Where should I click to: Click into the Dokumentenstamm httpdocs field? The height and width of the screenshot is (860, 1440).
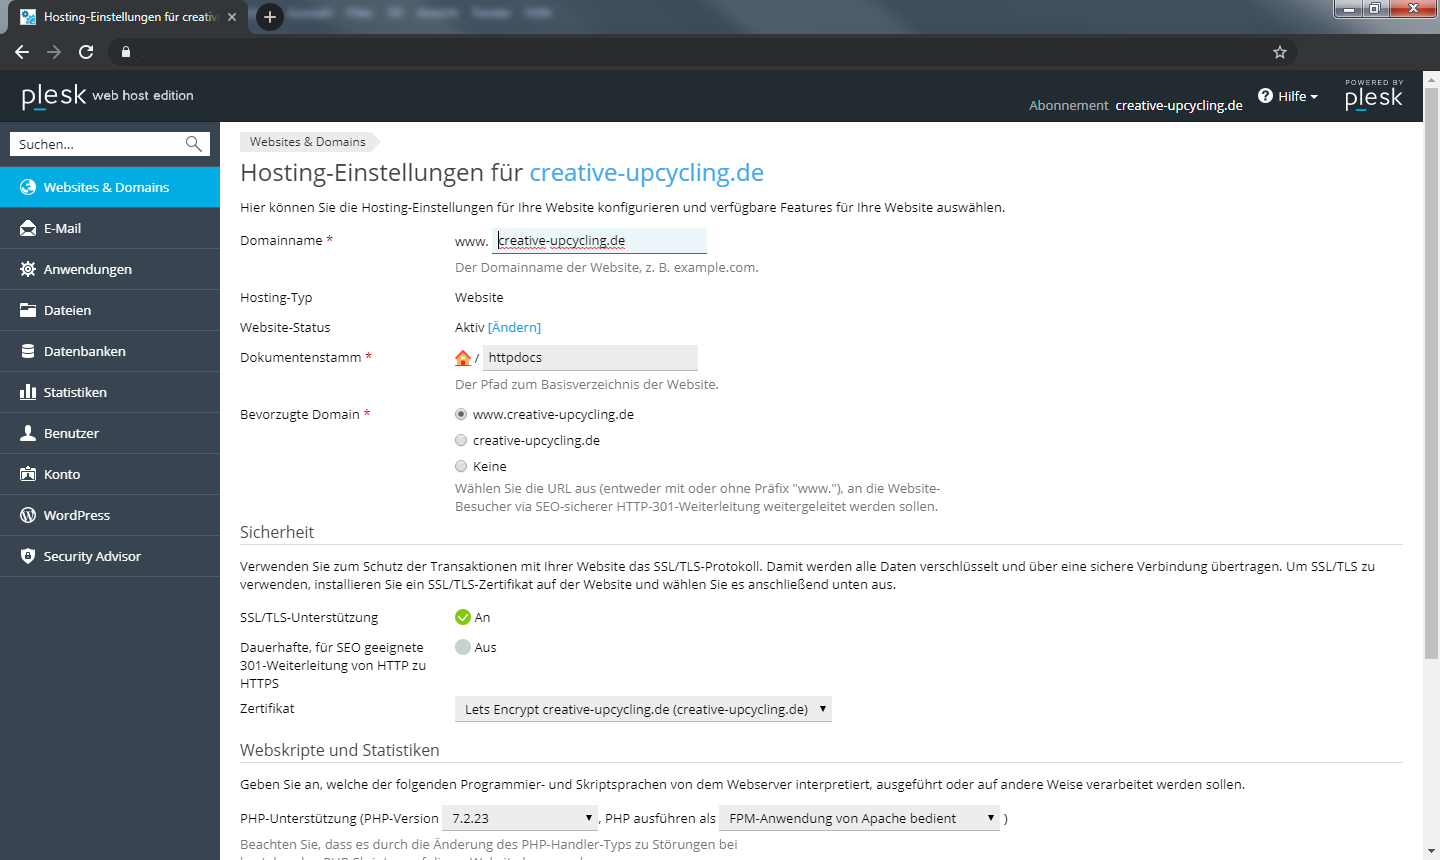590,357
